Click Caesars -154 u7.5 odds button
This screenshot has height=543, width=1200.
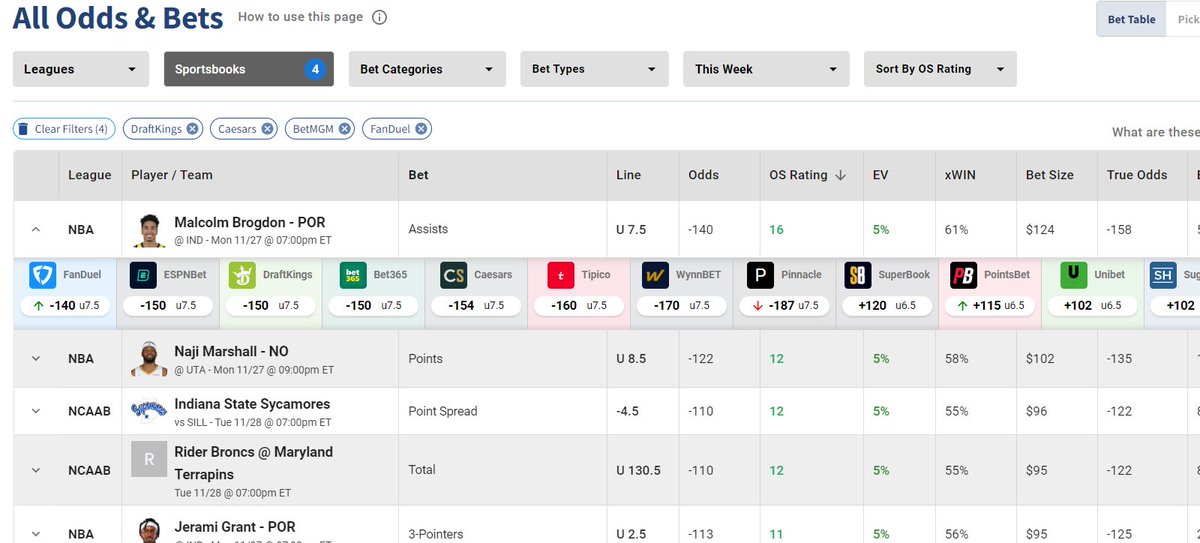[x=477, y=305]
